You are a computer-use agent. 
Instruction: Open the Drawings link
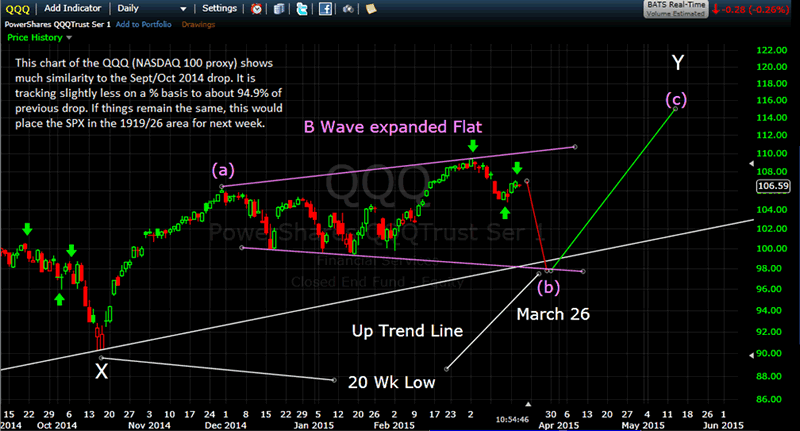[198, 24]
